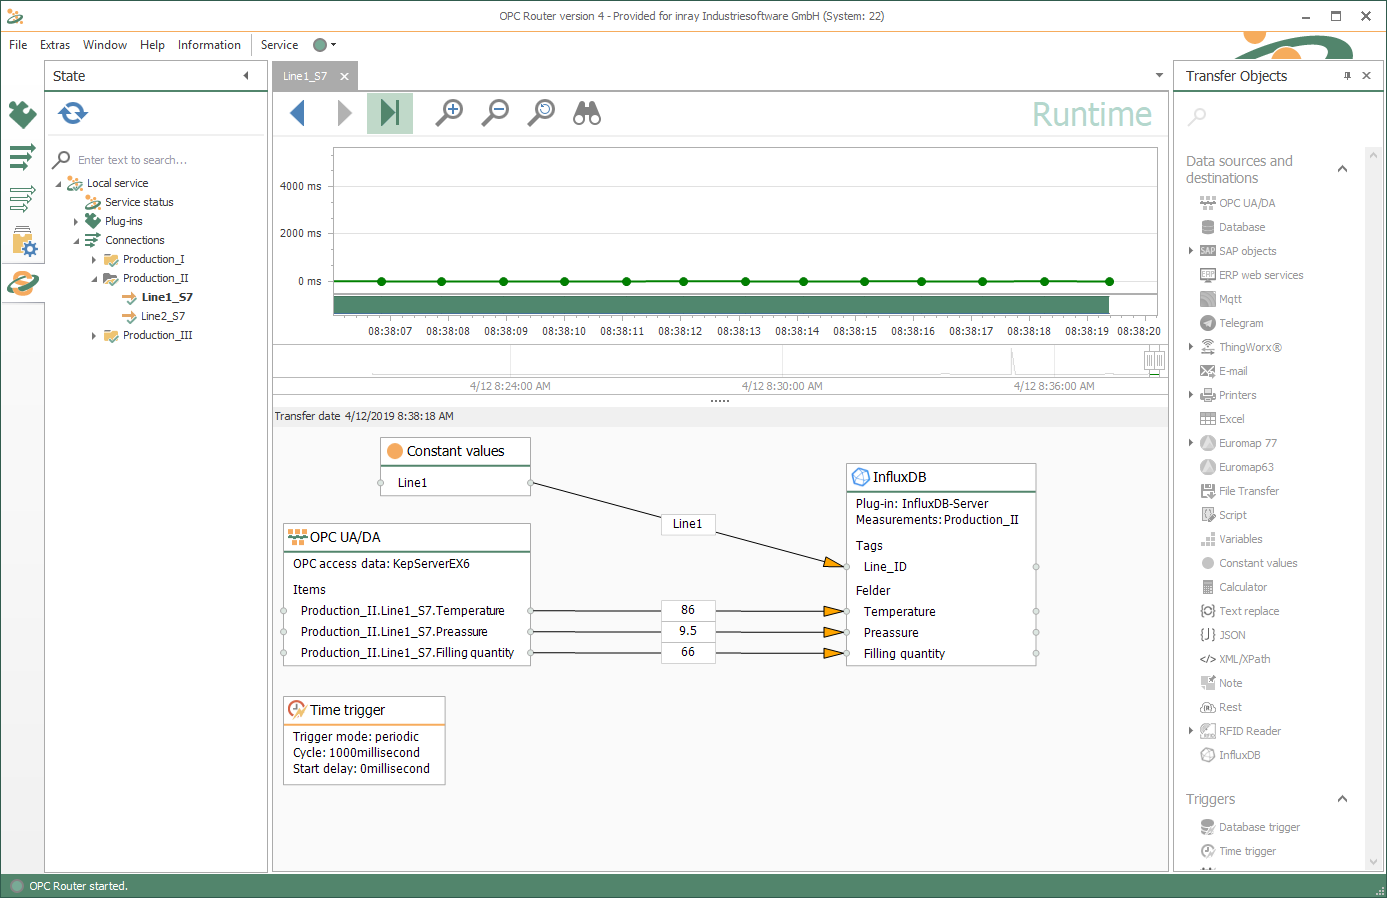Open the Service status dropdown arrow
The height and width of the screenshot is (898, 1387).
coord(334,45)
